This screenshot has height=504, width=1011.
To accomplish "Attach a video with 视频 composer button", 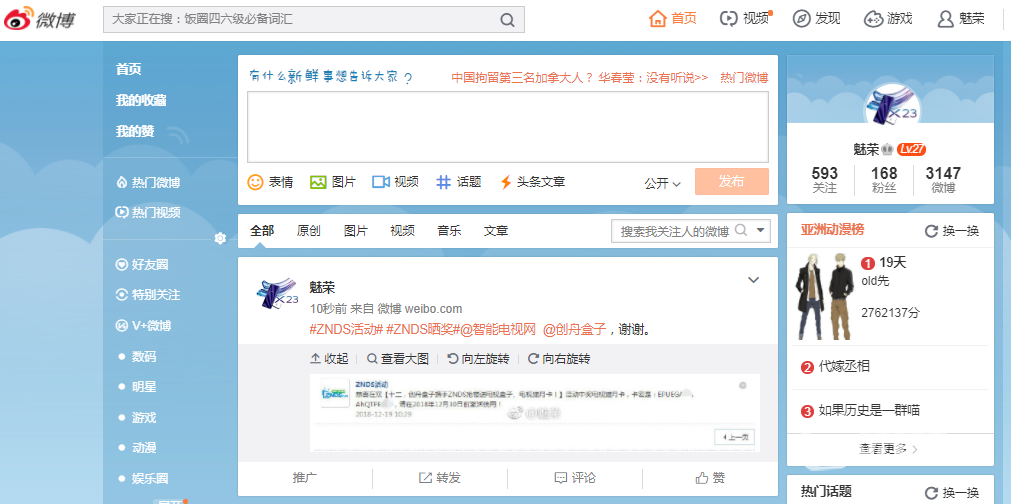I will pyautogui.click(x=395, y=182).
